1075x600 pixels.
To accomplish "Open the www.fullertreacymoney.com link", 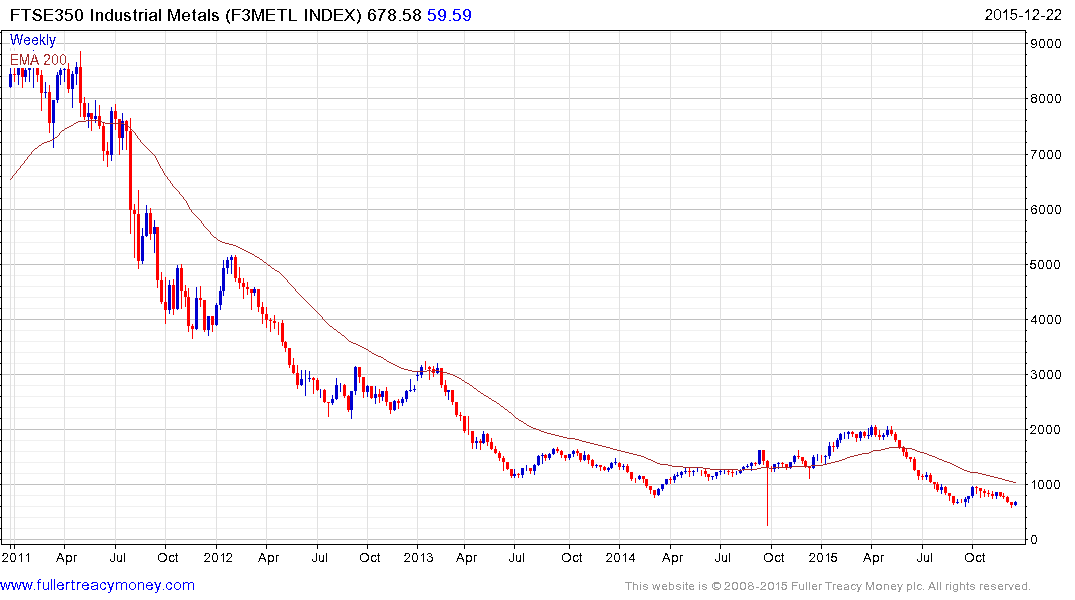I will coord(97,585).
